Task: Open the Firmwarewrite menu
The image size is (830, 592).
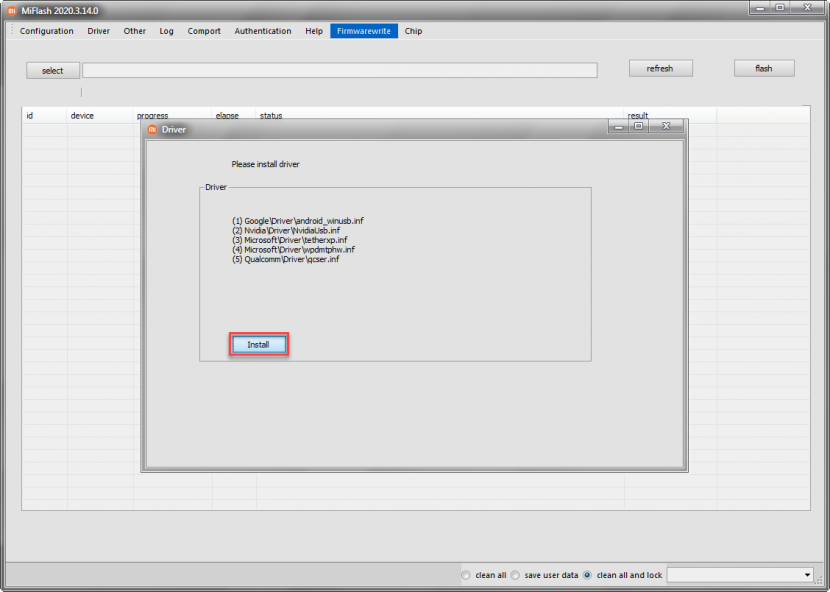Action: 364,31
